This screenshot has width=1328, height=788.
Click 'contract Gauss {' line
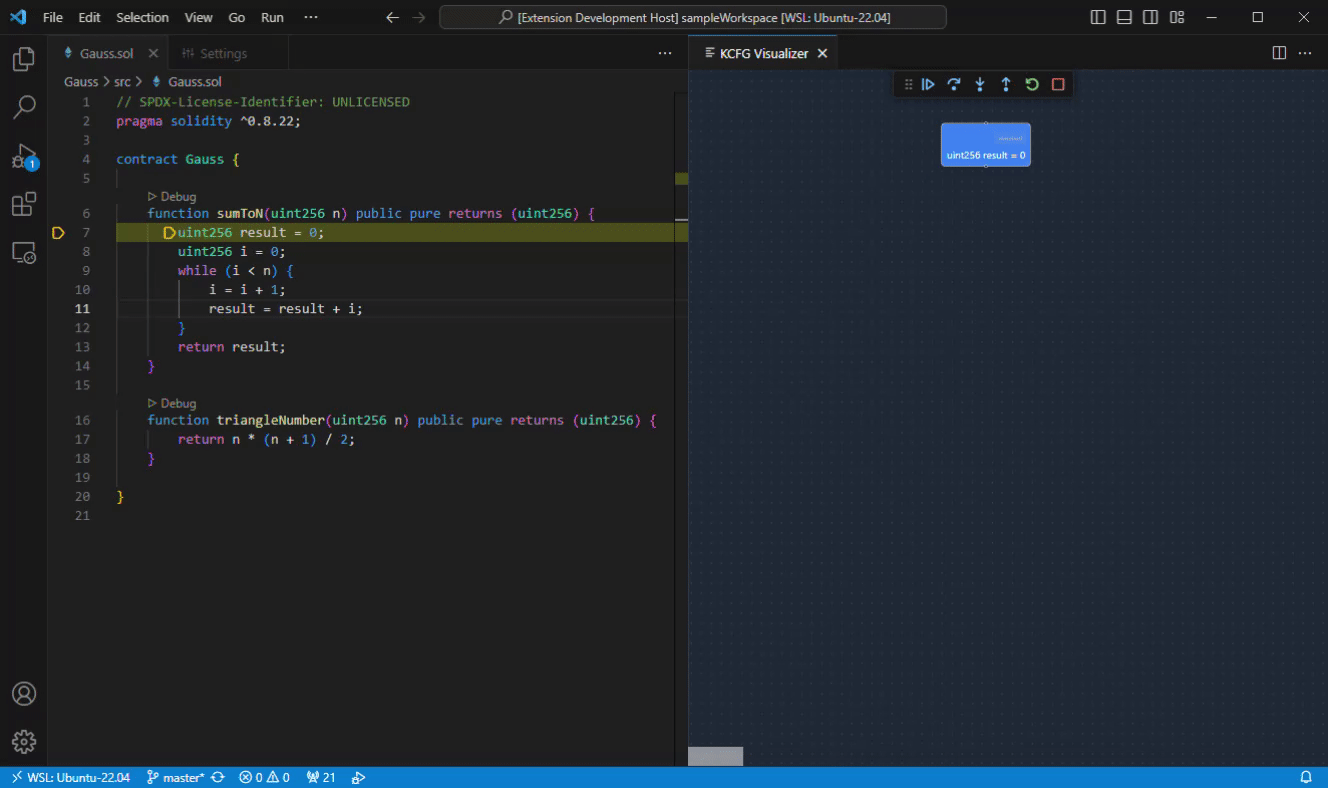pyautogui.click(x=178, y=159)
